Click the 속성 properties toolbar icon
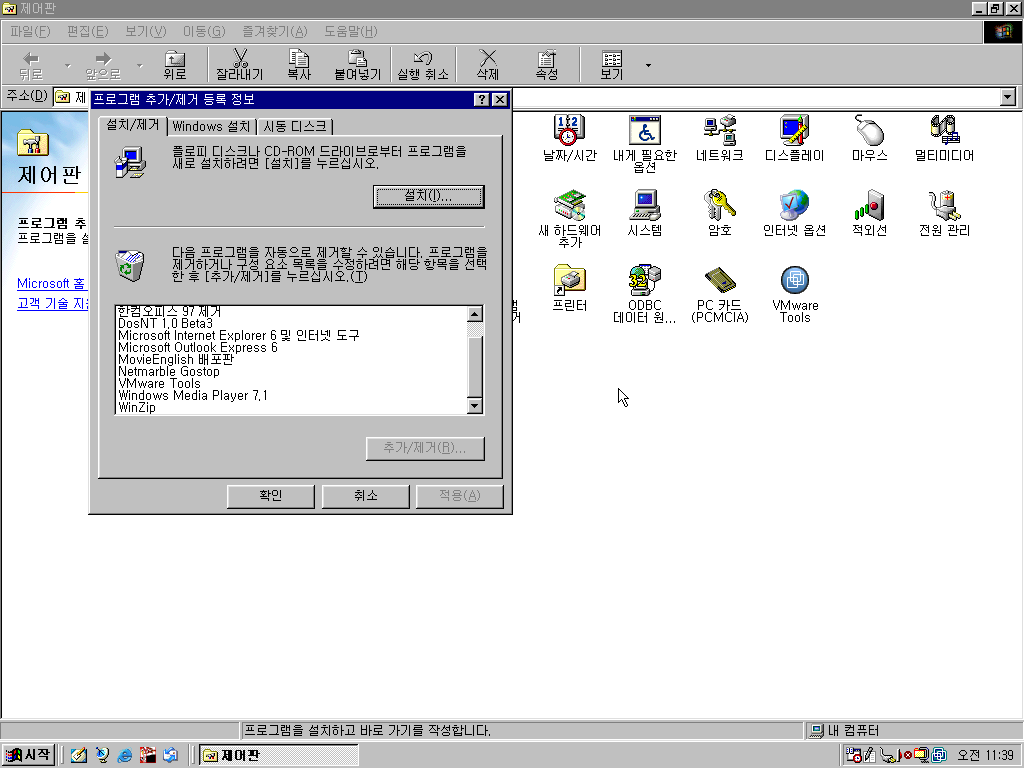The image size is (1024, 768). tap(547, 65)
